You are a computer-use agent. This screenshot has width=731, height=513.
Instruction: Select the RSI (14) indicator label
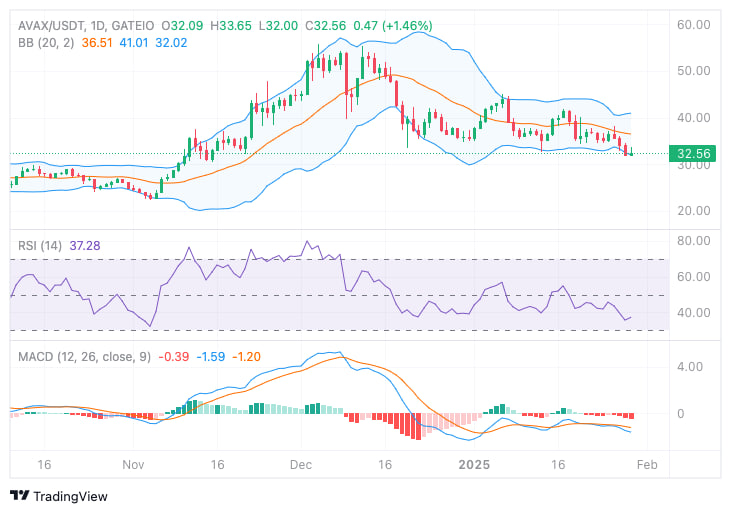coord(42,245)
